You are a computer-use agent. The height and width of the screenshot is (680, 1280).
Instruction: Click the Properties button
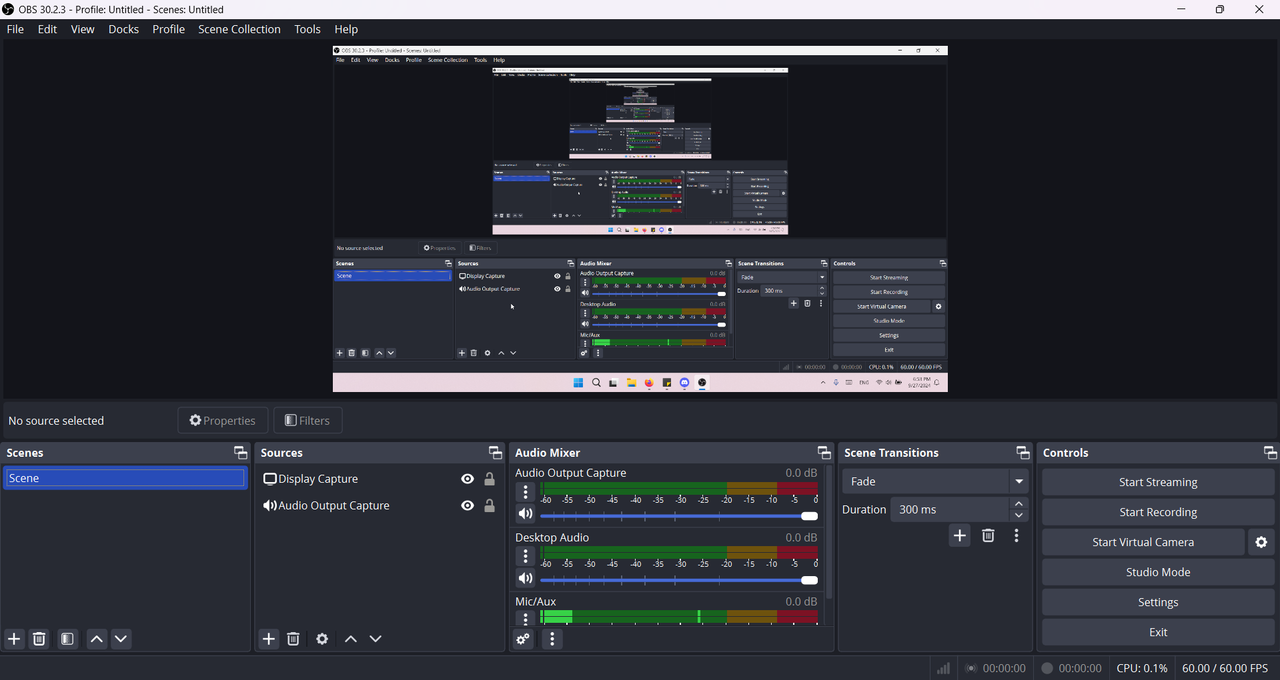tap(222, 420)
